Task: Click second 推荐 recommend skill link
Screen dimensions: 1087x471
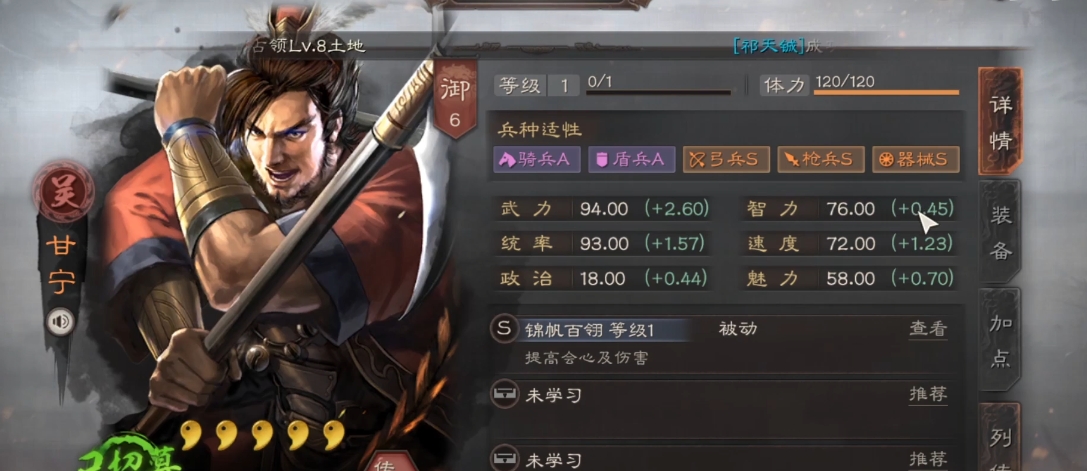Action: coord(928,459)
